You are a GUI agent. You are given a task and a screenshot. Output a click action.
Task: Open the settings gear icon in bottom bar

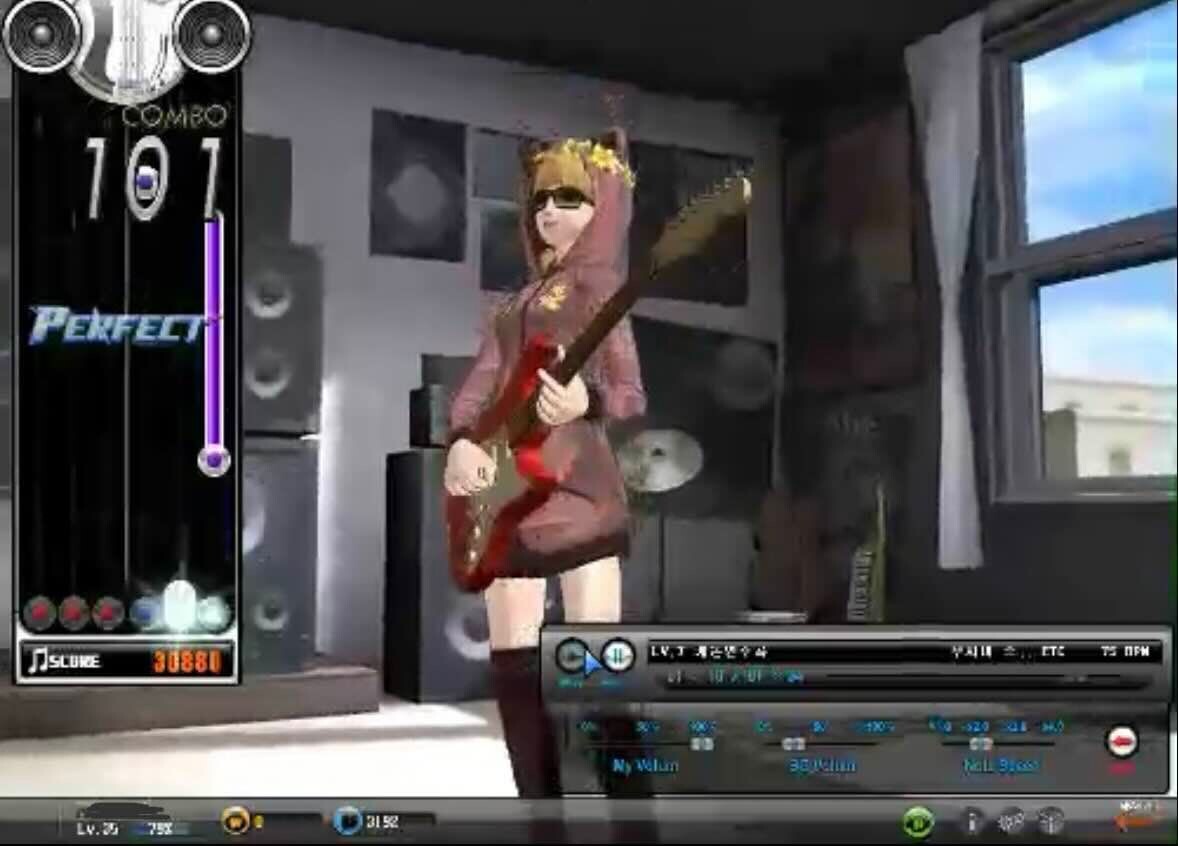1012,821
